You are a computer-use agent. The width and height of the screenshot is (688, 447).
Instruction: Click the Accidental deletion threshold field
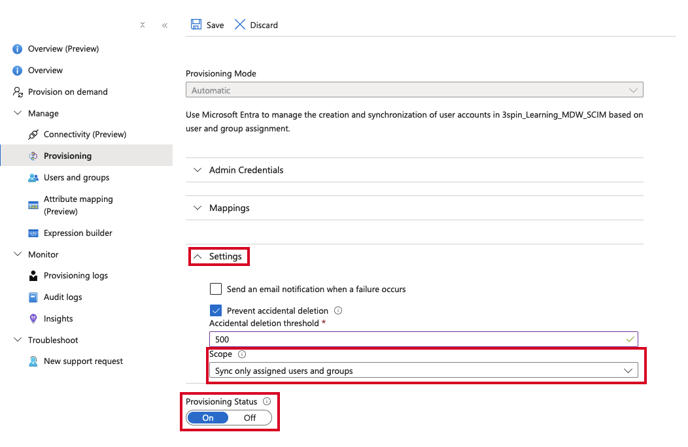point(423,339)
